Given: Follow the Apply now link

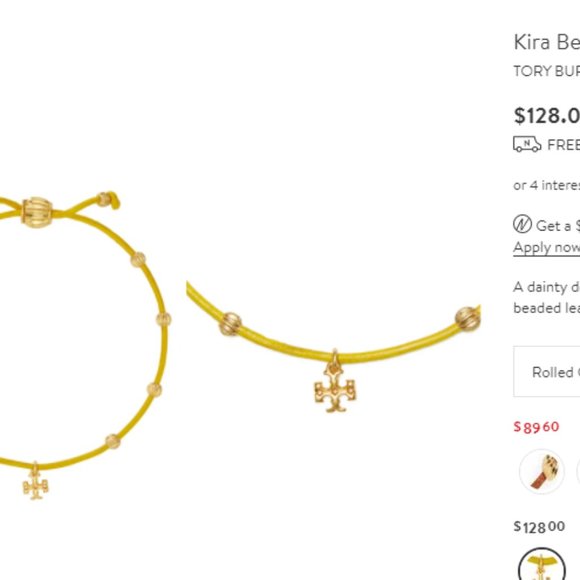Looking at the screenshot, I should 546,247.
